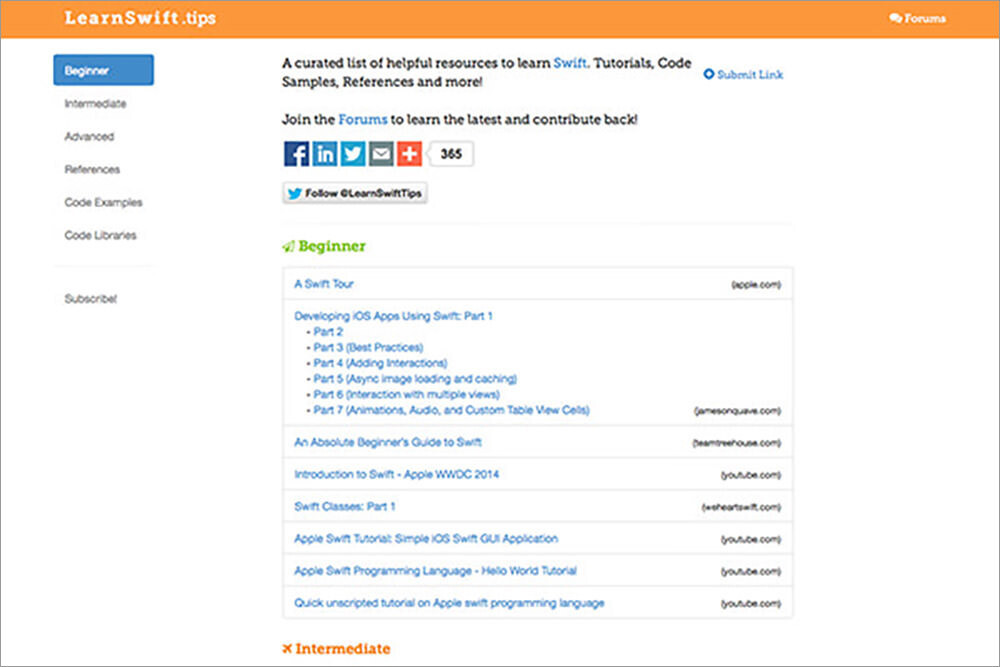Viewport: 1000px width, 667px height.
Task: Click the email share icon
Action: [381, 154]
